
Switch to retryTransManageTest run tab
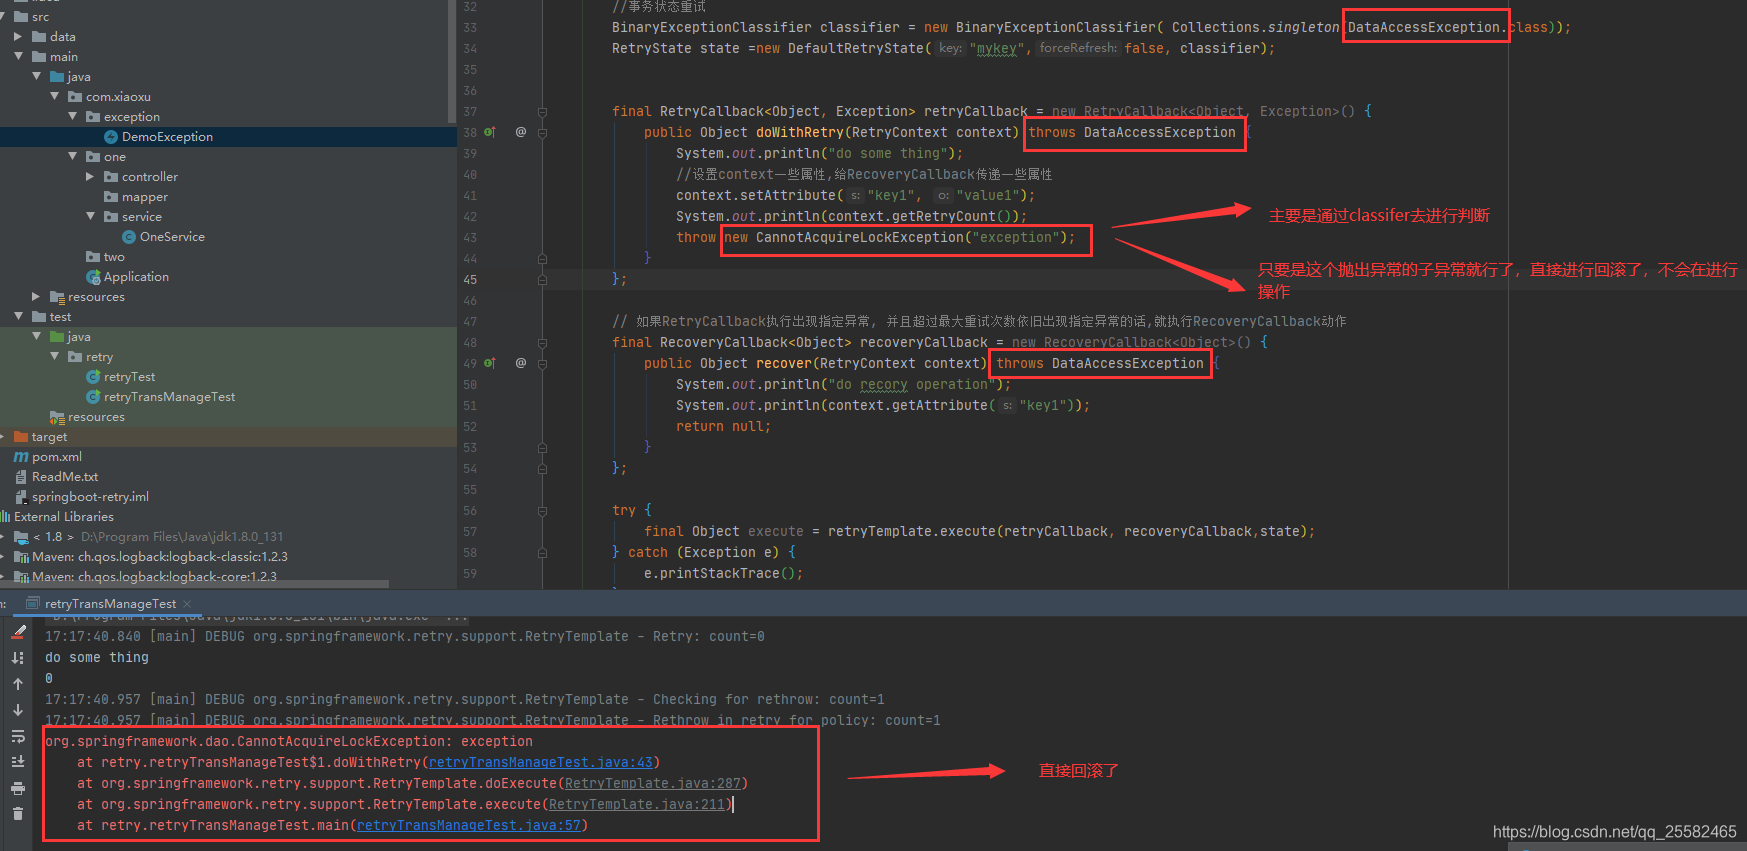110,604
